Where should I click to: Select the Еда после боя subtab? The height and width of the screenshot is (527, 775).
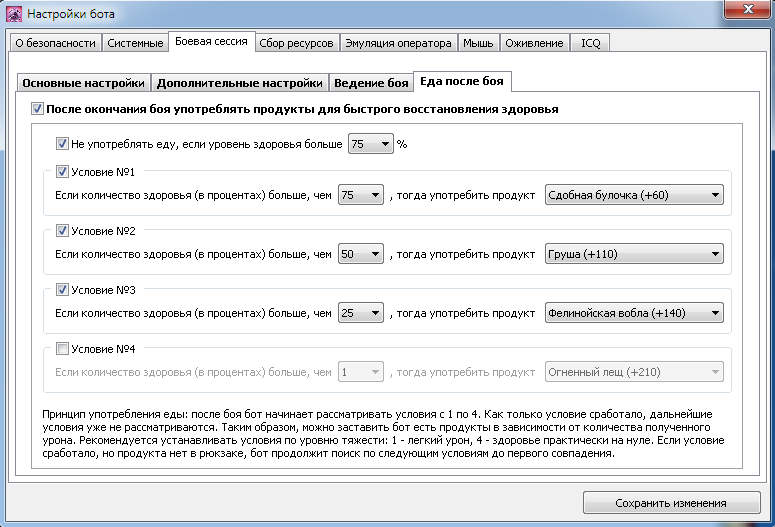pos(462,81)
